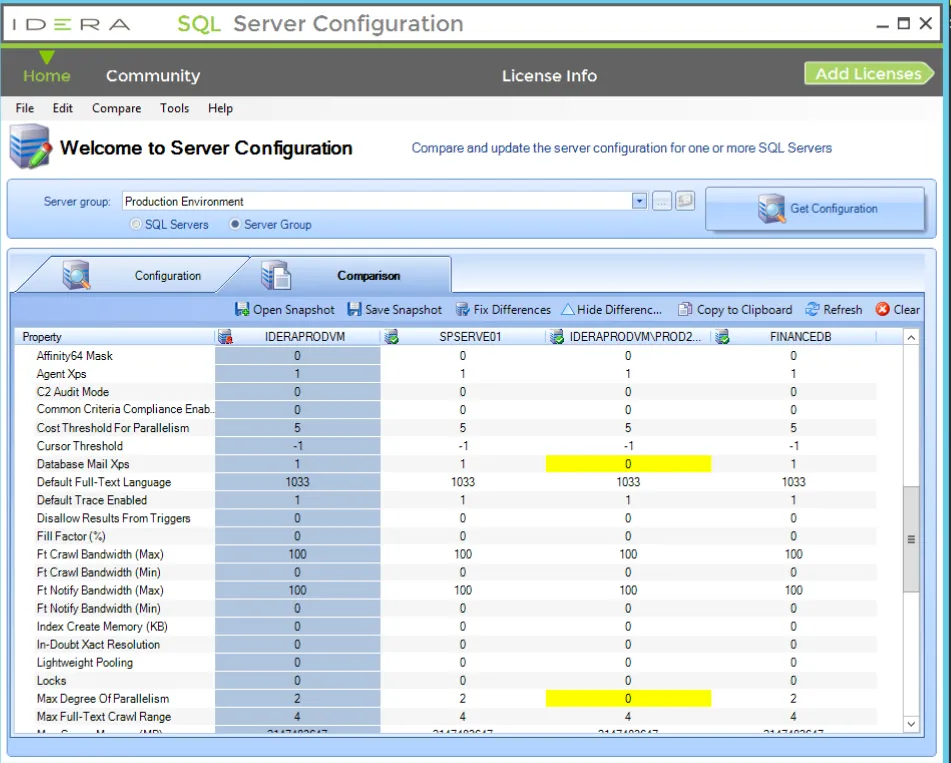Open the Tools menu

tap(175, 108)
